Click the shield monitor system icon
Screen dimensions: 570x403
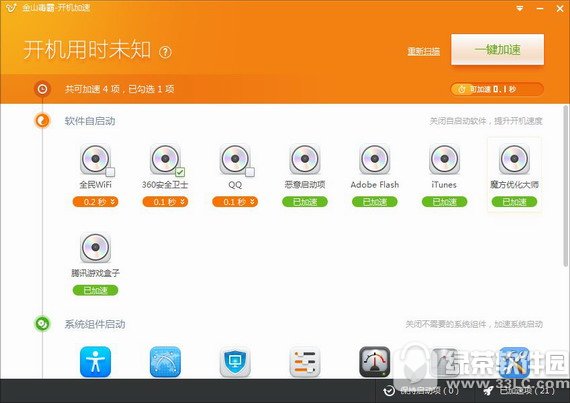click(x=235, y=362)
